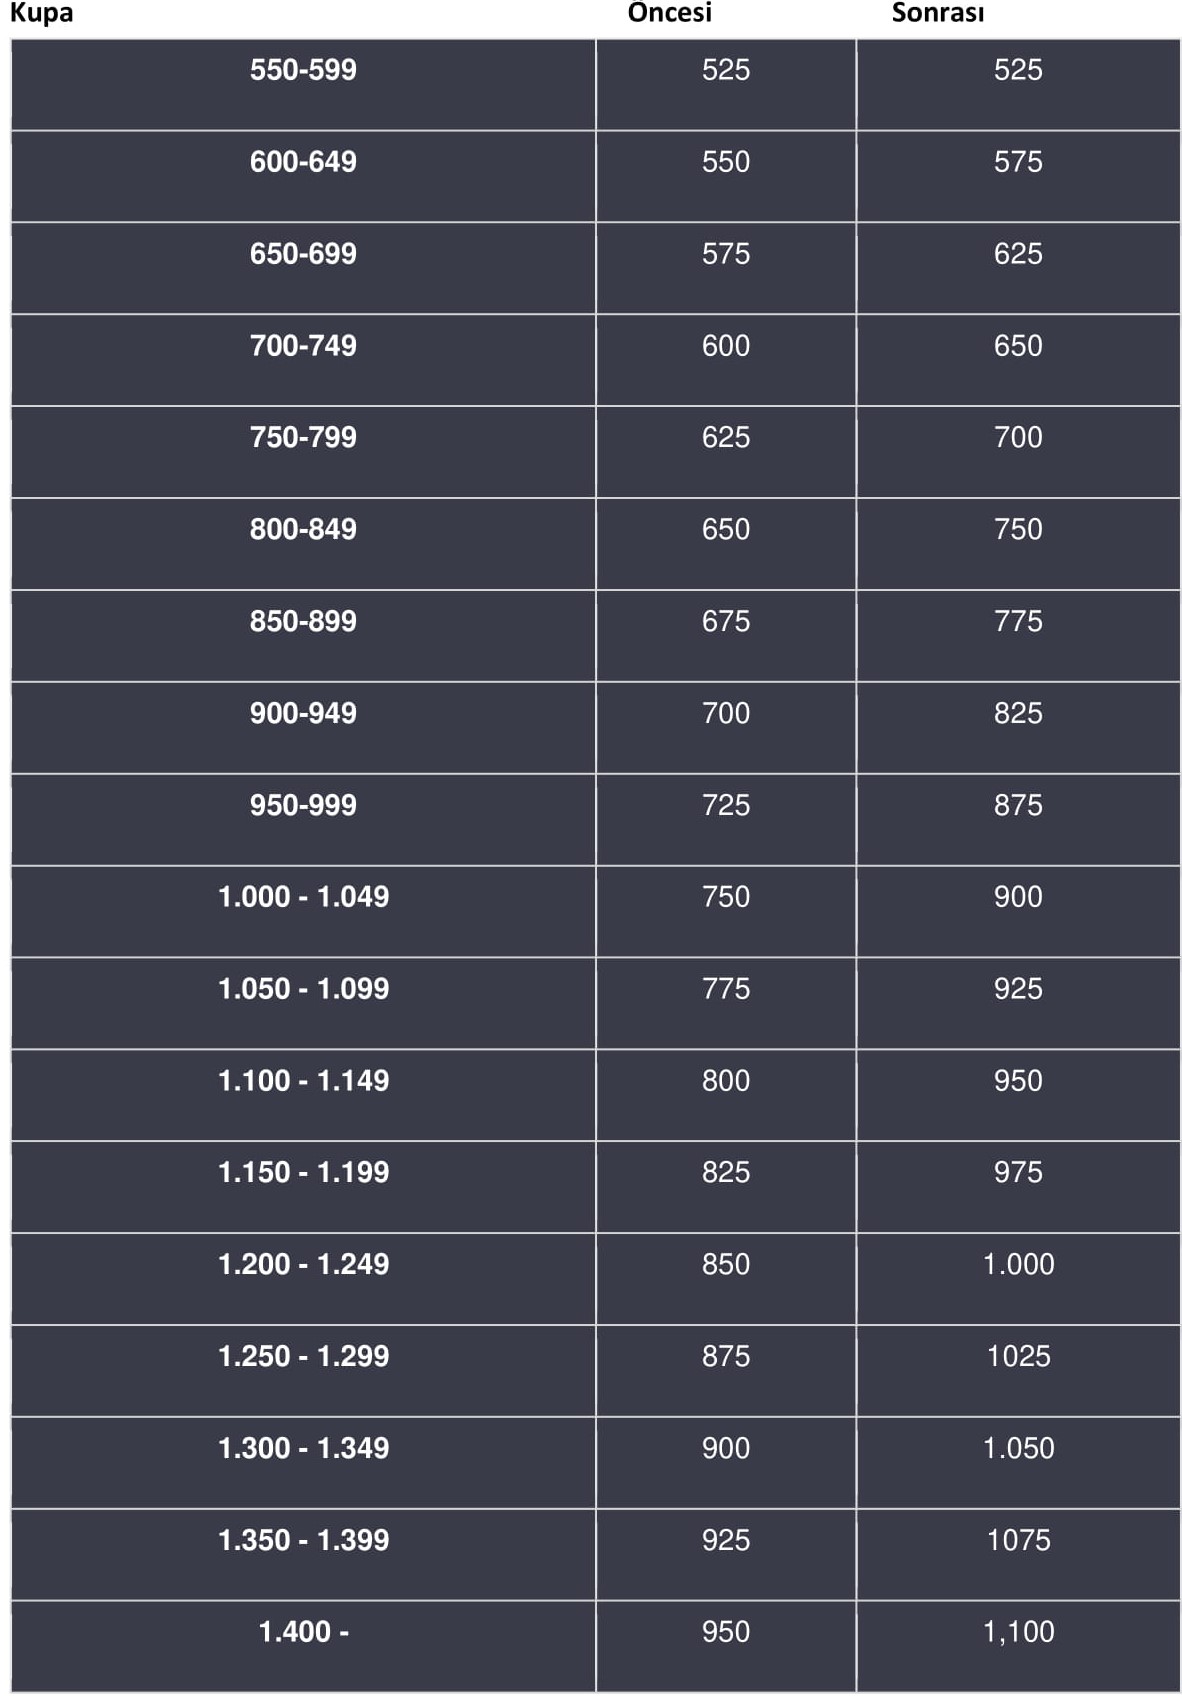The width and height of the screenshot is (1182, 1706).
Task: Click the Sonrası value 1025
Action: click(1018, 1356)
